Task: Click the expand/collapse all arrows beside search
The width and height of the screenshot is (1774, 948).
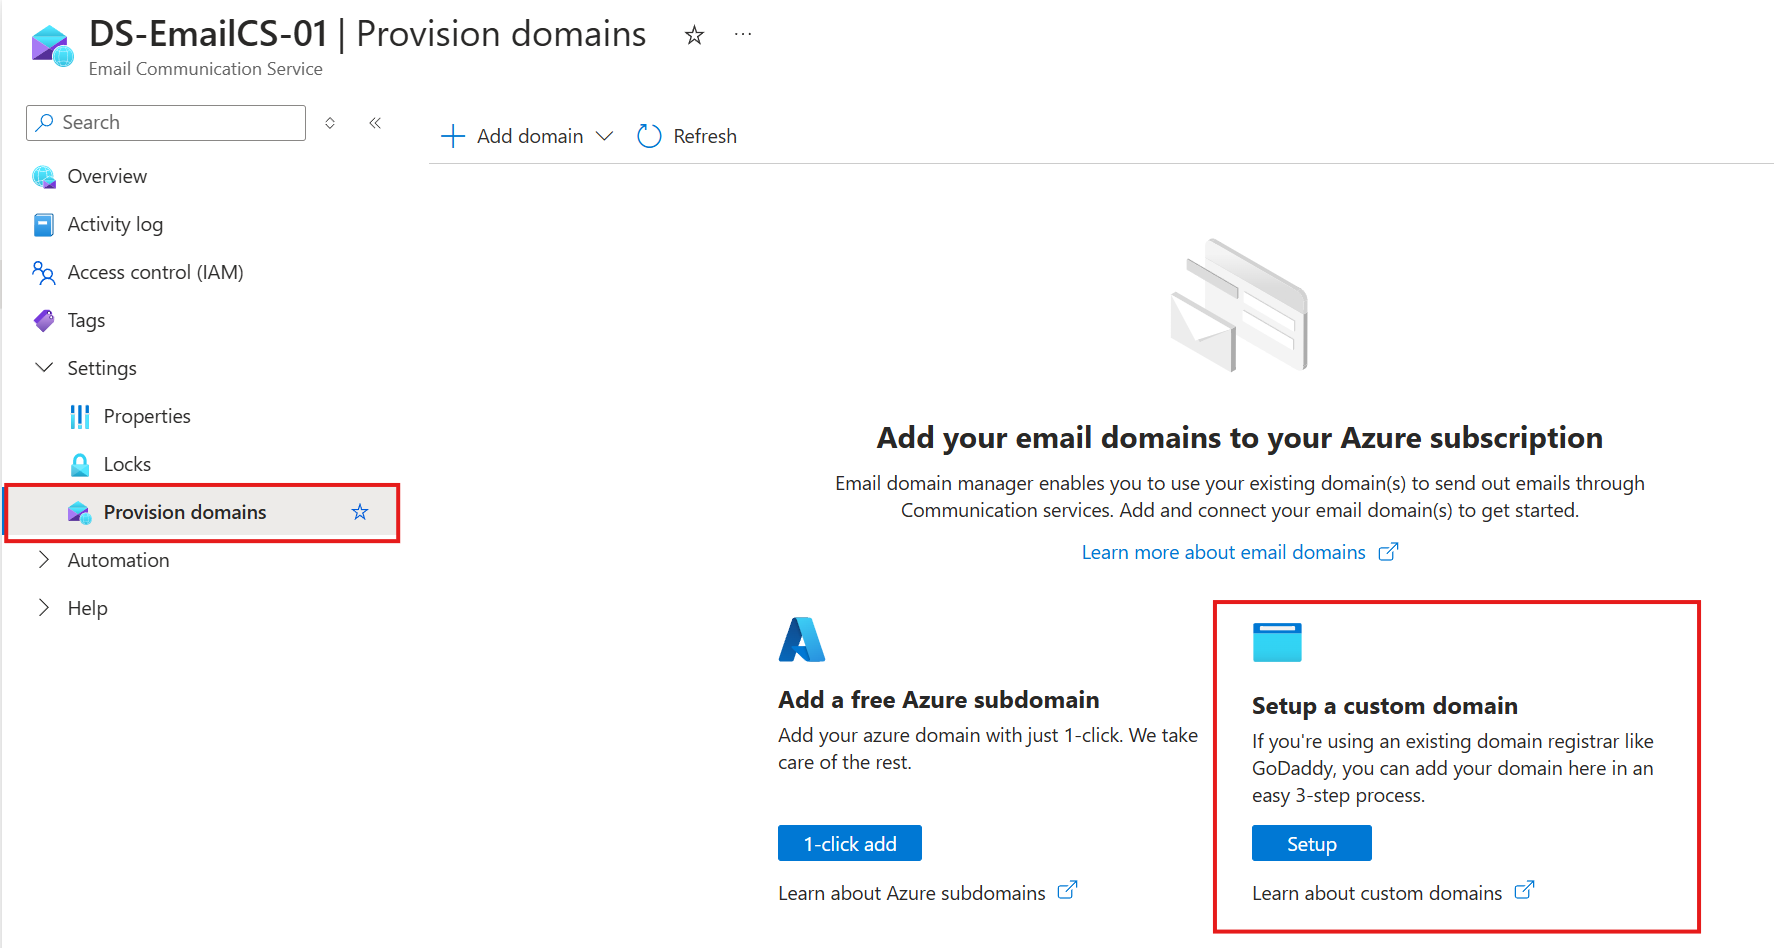Action: 330,123
